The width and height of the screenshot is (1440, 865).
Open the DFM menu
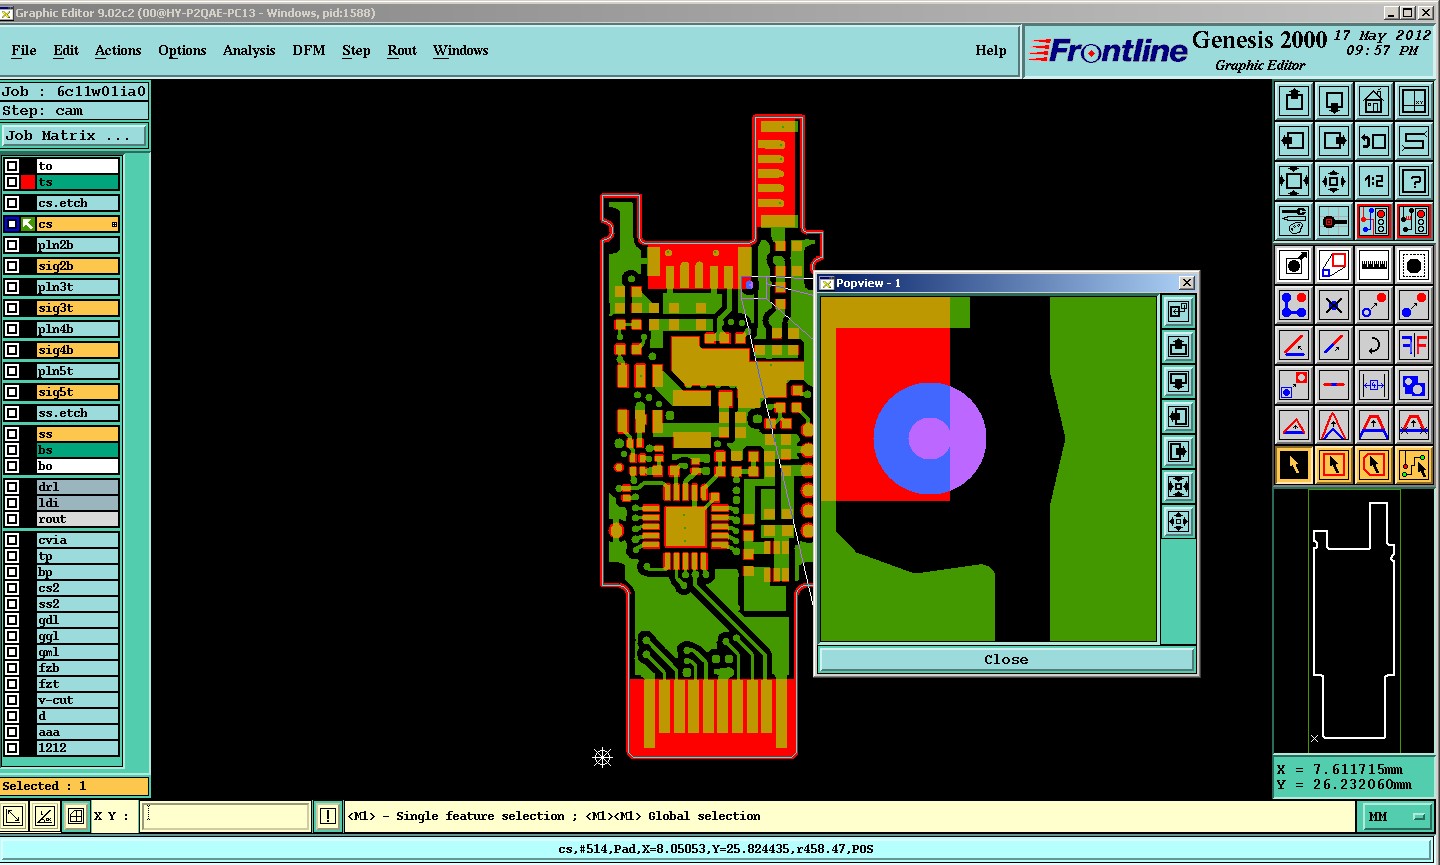tap(309, 50)
